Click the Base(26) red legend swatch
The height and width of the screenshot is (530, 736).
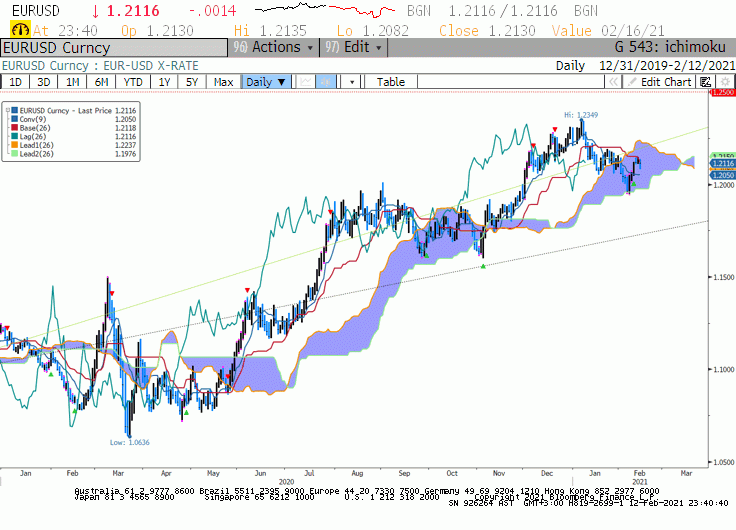coord(15,128)
